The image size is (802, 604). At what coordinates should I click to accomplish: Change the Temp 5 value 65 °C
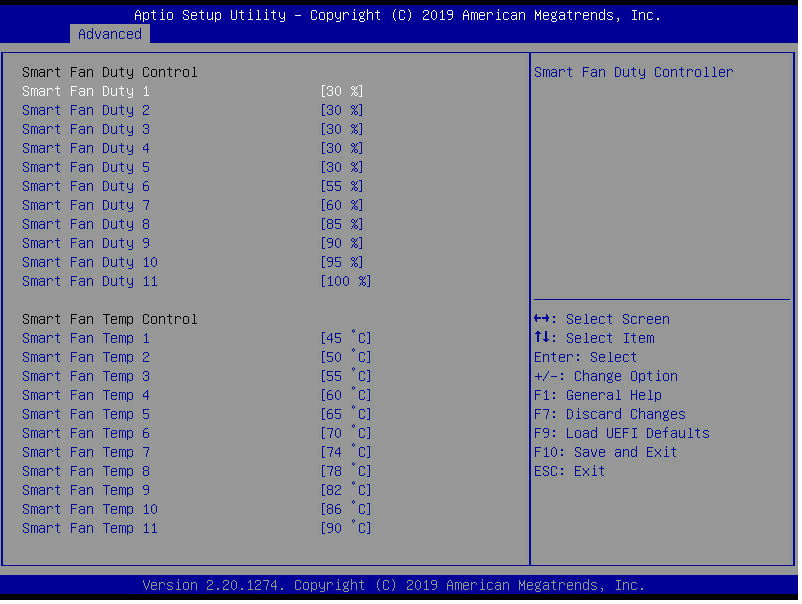(346, 414)
